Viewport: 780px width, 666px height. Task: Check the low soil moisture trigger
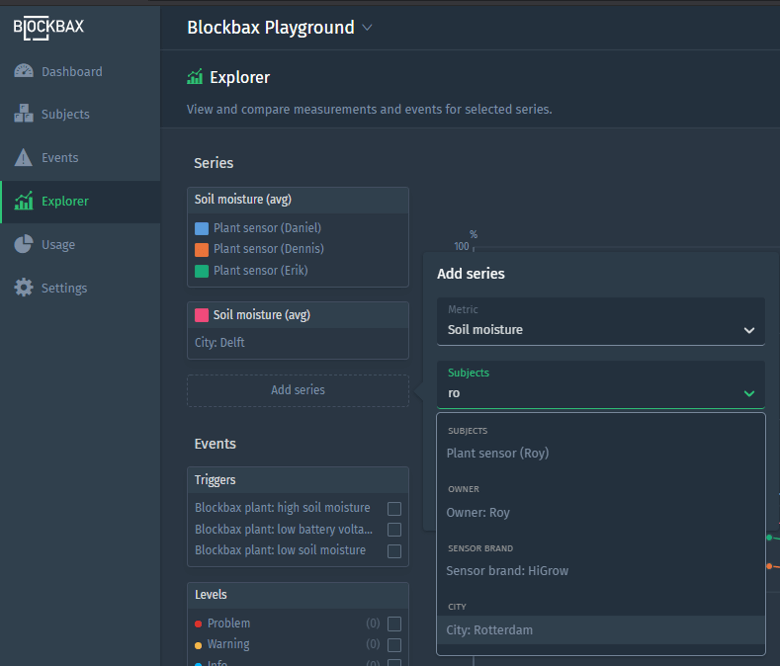[x=394, y=551]
